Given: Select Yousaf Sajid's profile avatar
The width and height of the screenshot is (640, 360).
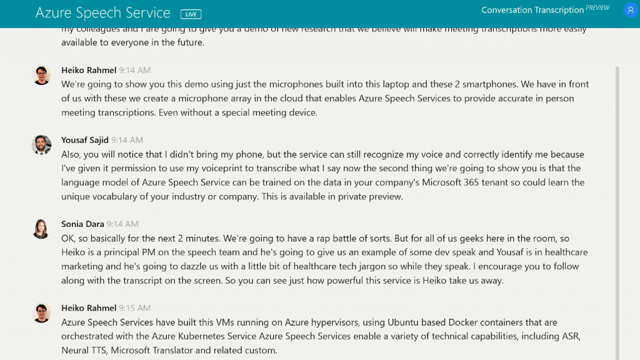Looking at the screenshot, I should [42, 145].
